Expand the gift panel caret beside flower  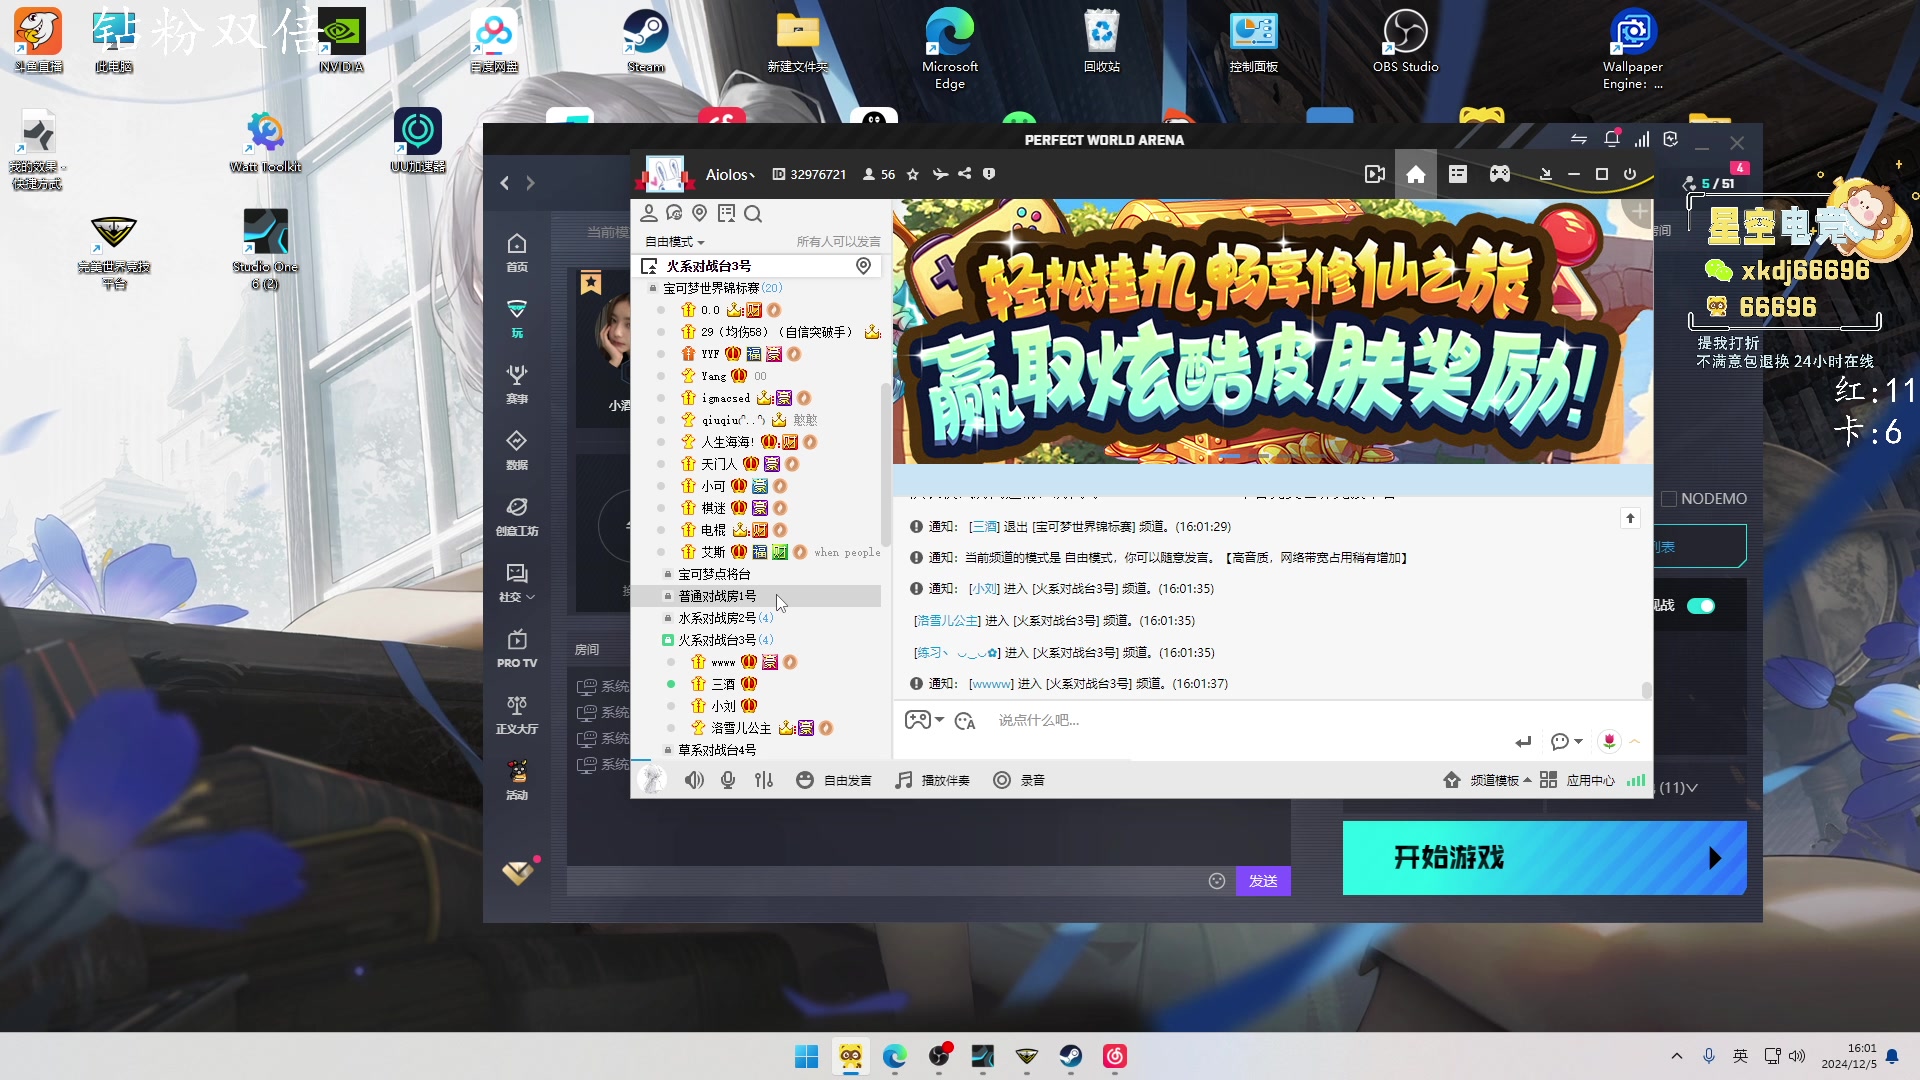[1635, 741]
